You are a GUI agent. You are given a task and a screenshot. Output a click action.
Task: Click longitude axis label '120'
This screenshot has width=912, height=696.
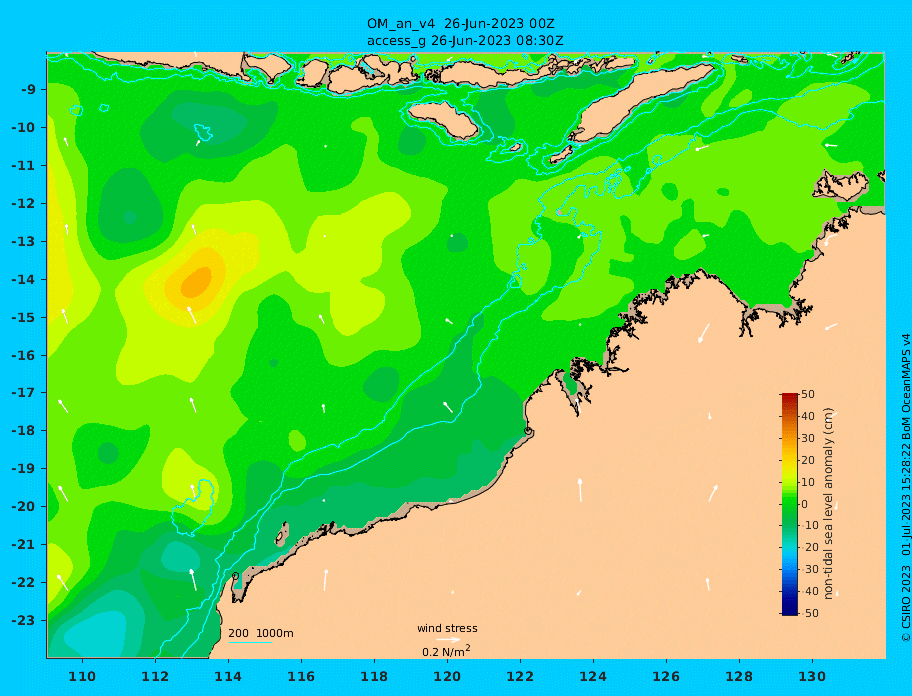point(447,676)
